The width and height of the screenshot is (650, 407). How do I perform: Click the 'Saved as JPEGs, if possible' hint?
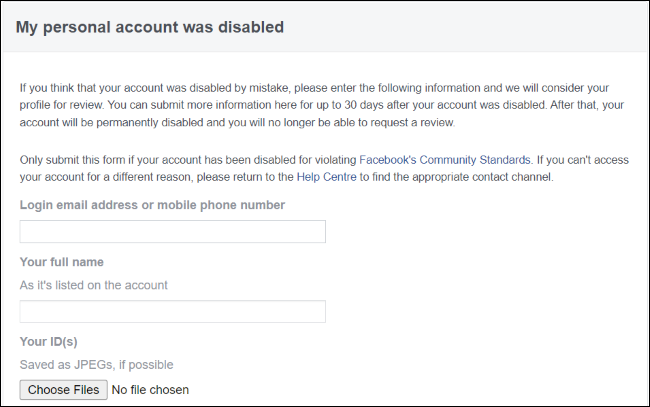point(96,365)
